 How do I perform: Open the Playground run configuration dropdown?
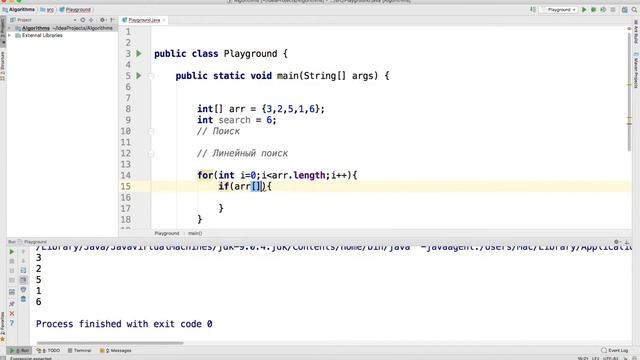pos(559,9)
